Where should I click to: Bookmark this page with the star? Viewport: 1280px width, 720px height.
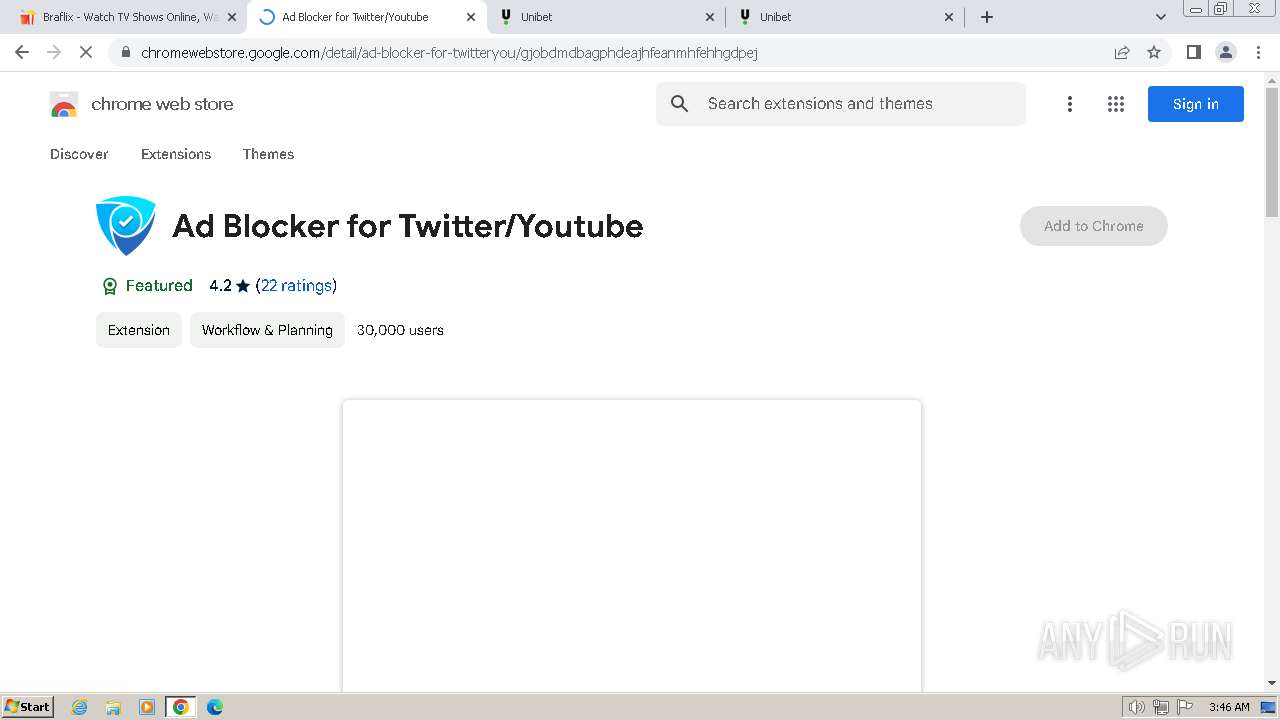(x=1154, y=52)
